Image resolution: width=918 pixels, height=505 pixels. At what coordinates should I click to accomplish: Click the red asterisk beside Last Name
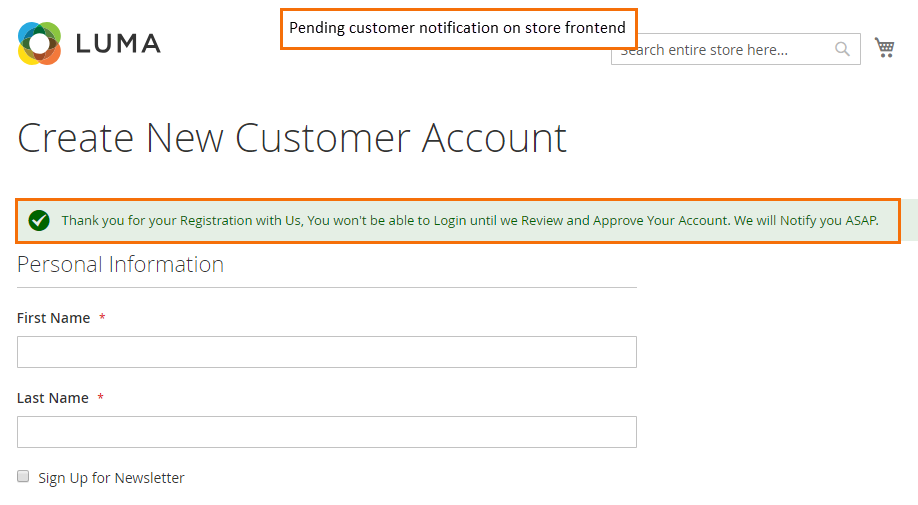(x=100, y=398)
